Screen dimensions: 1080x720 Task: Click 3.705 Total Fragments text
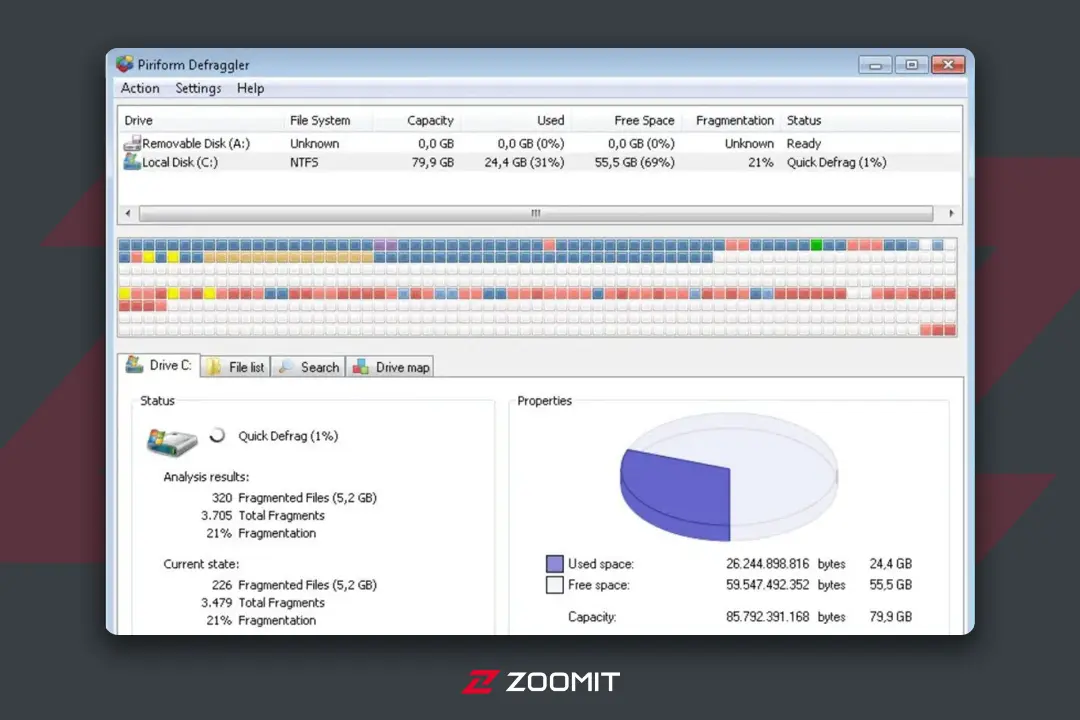pyautogui.click(x=262, y=515)
